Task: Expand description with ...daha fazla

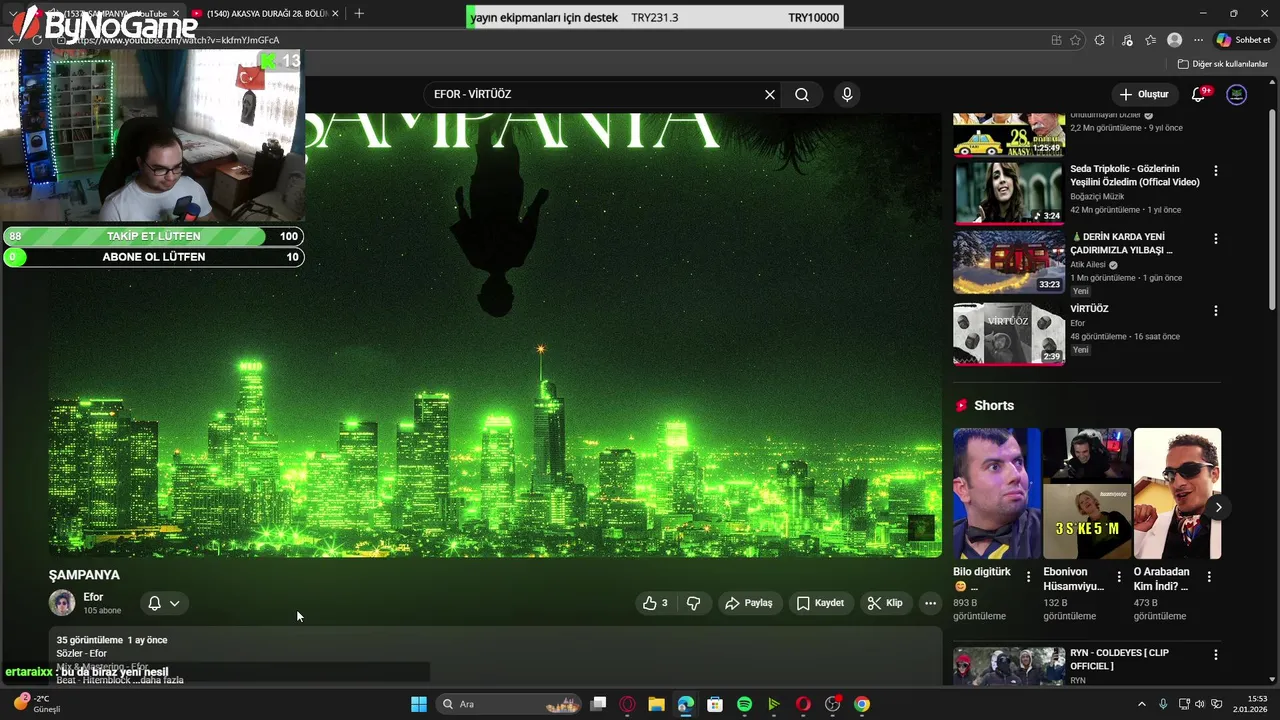Action: coord(160,680)
